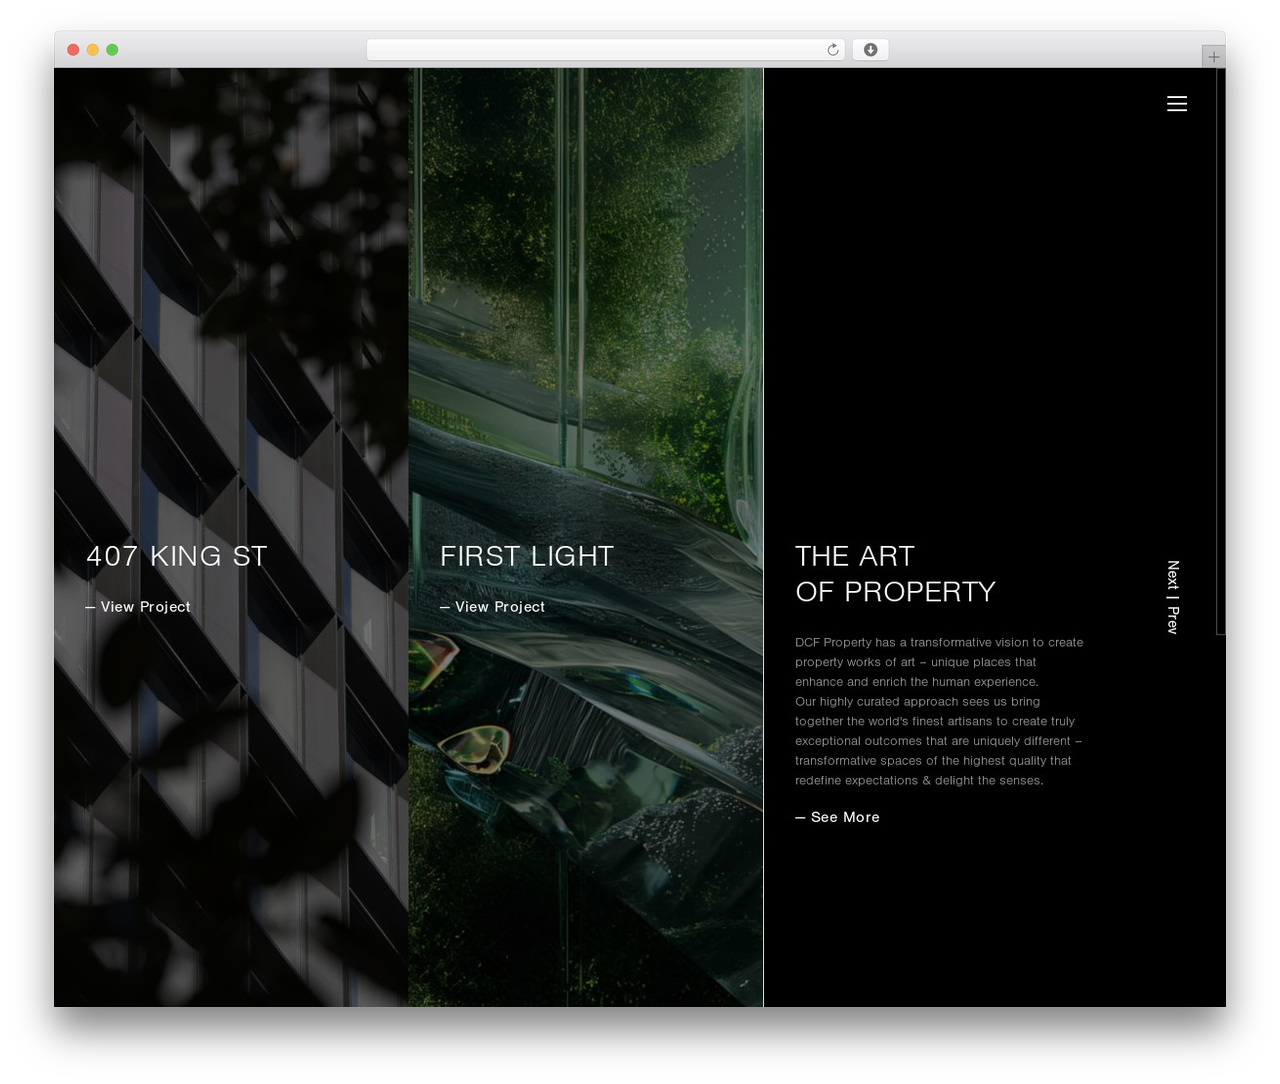This screenshot has height=1084, width=1280.
Task: Open the hamburger menu icon
Action: point(1177,104)
